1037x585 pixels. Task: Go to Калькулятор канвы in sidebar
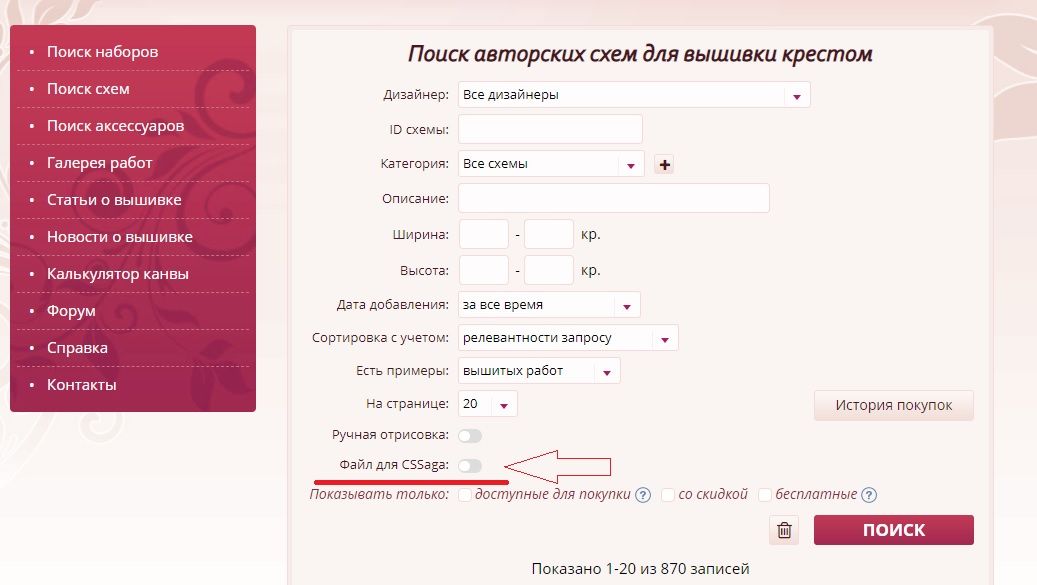(x=117, y=274)
